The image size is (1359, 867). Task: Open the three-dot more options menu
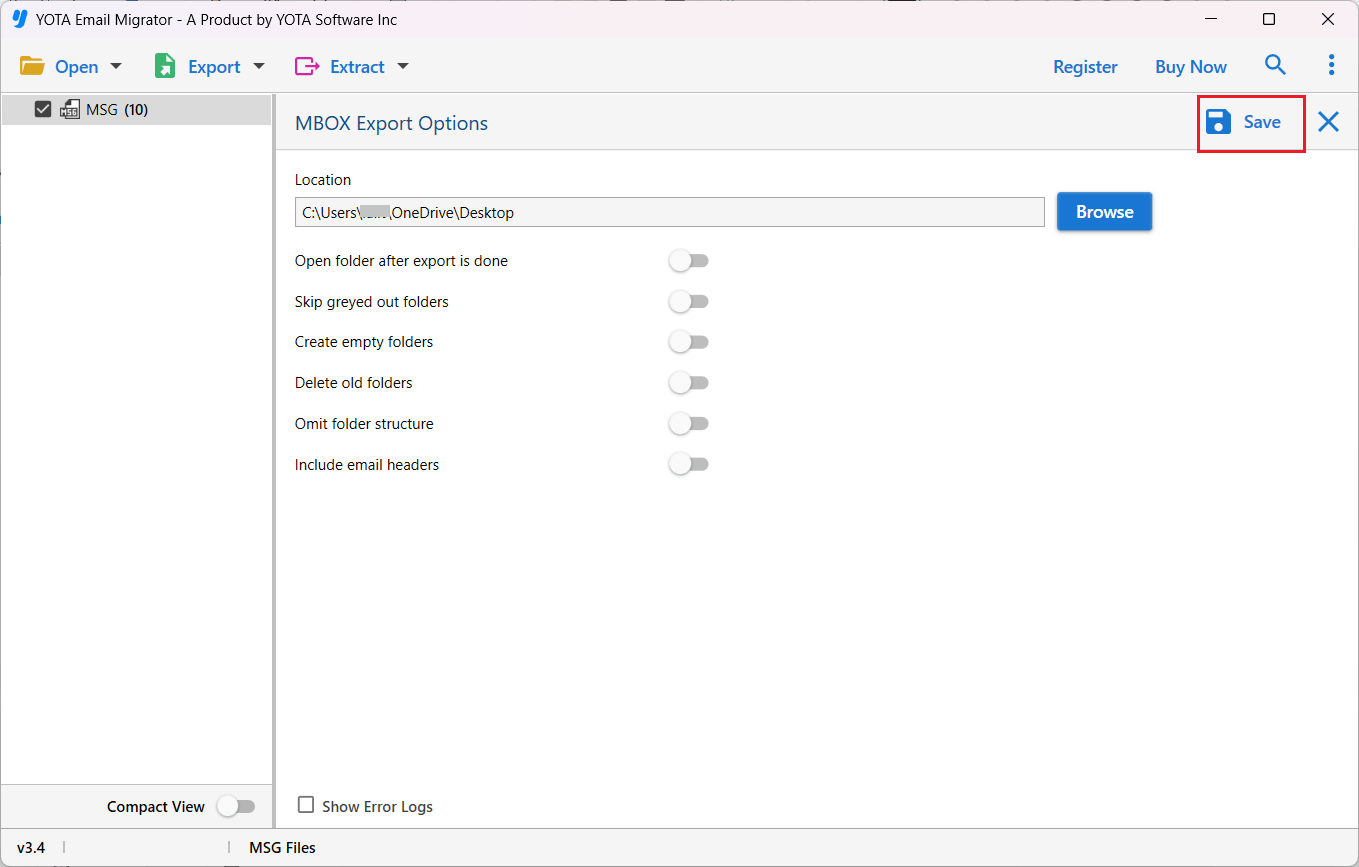pyautogui.click(x=1331, y=66)
